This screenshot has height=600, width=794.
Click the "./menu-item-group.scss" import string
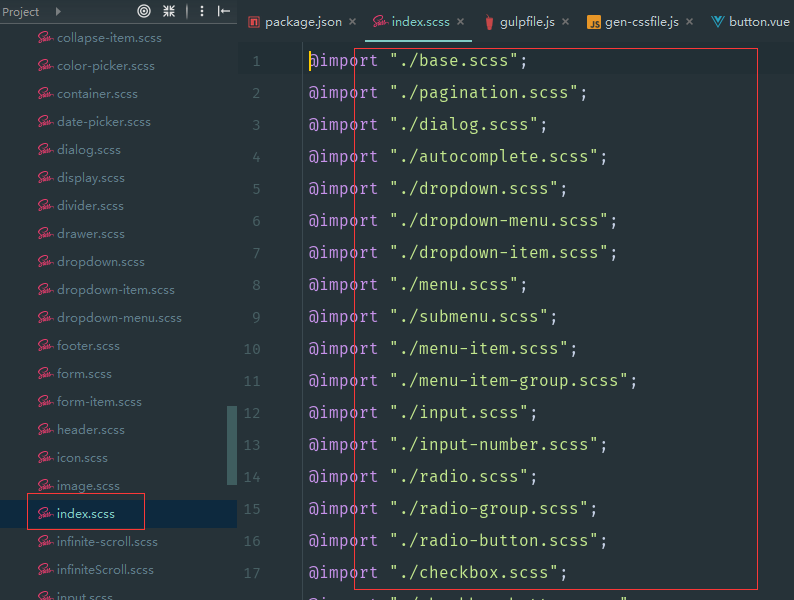coord(509,381)
